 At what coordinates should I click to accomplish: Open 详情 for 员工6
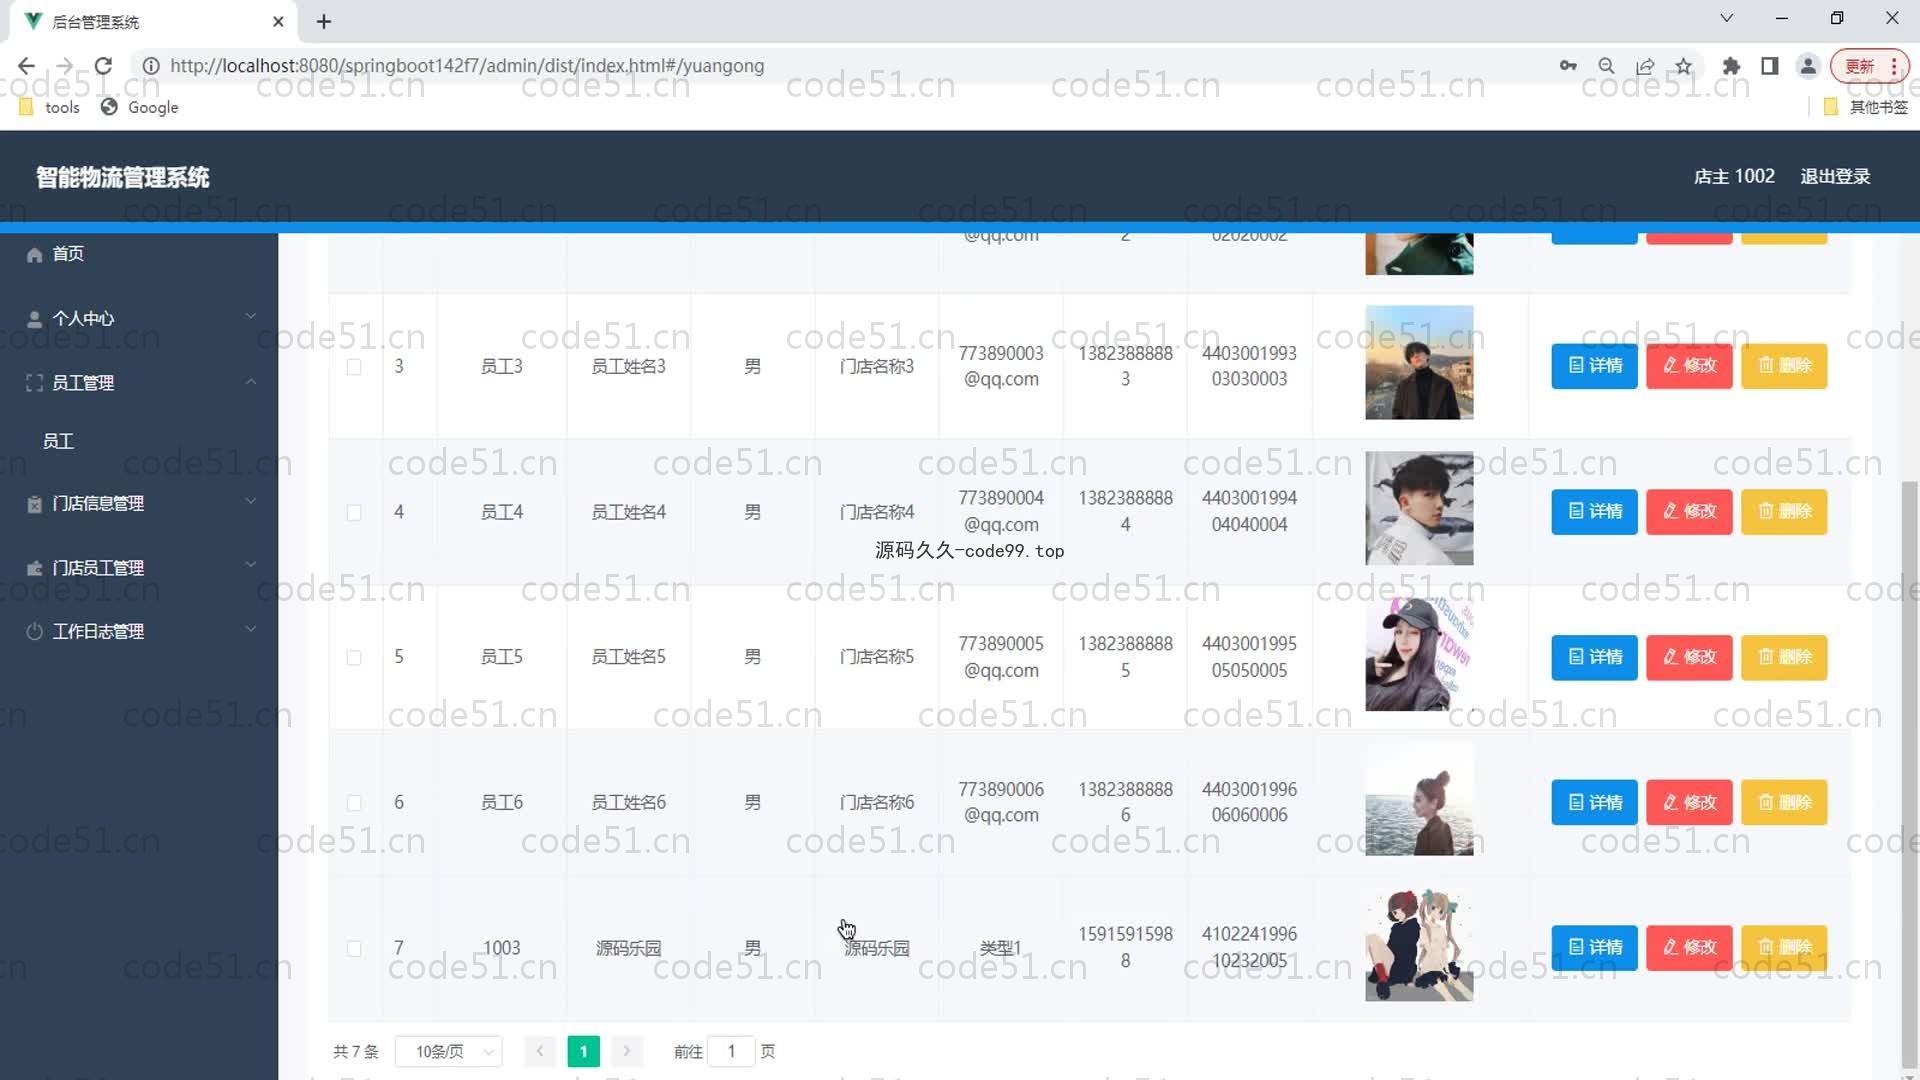[1594, 802]
